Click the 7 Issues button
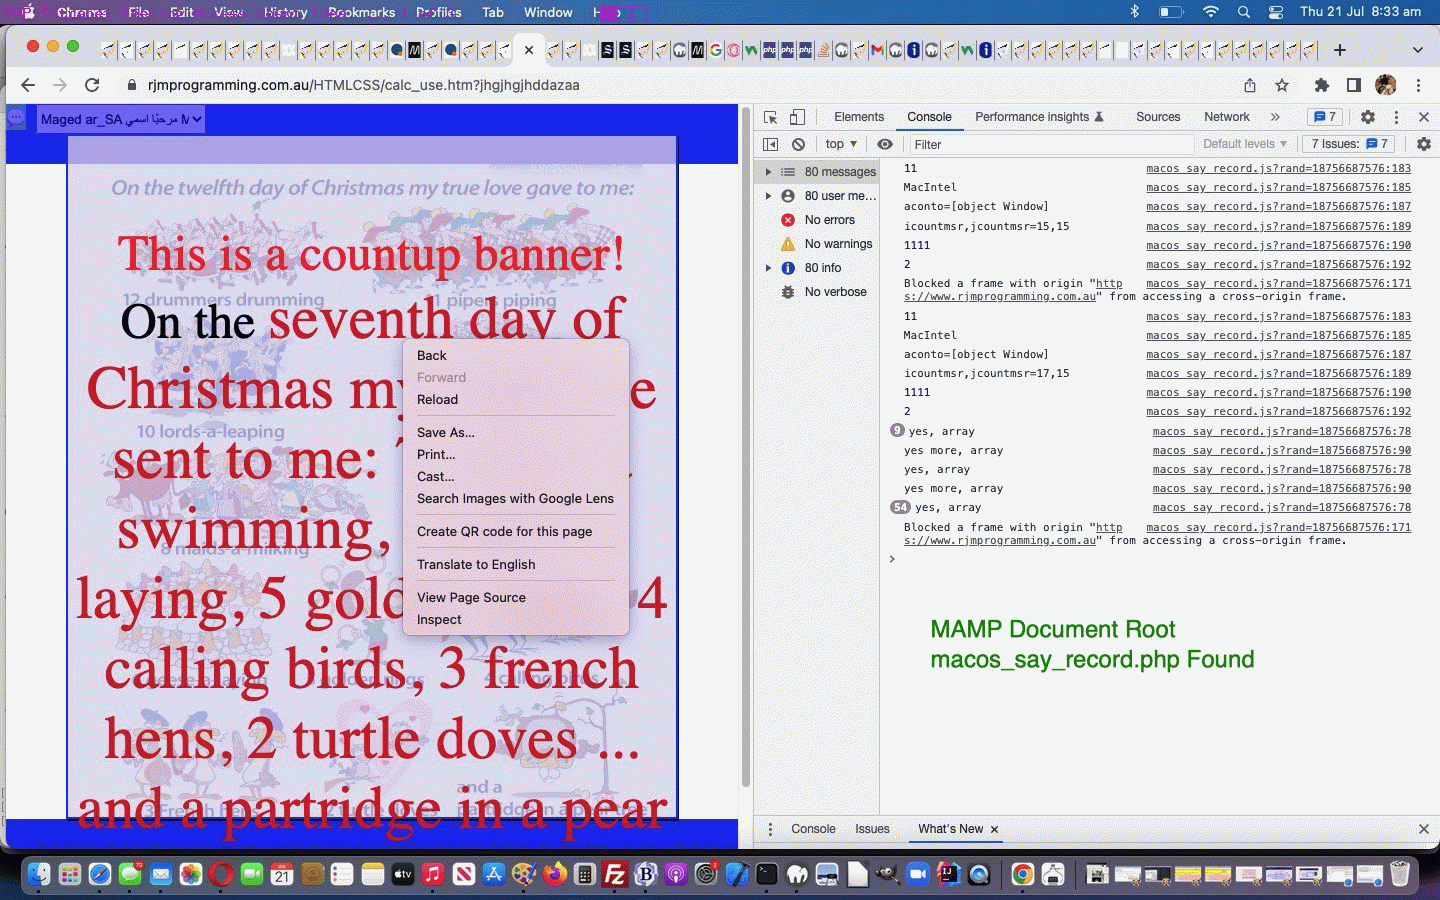The height and width of the screenshot is (900, 1440). (1348, 144)
